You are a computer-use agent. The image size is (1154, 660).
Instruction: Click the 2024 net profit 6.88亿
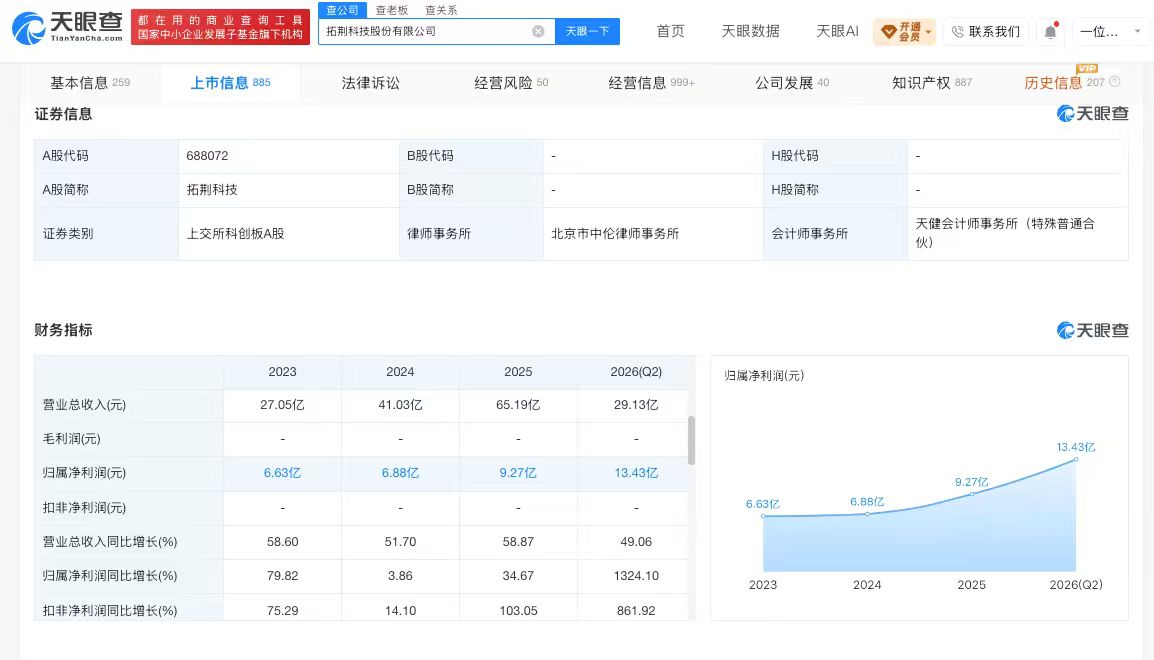pos(400,473)
